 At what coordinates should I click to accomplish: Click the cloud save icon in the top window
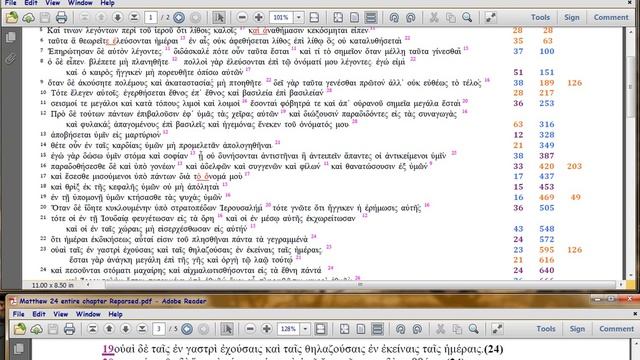pyautogui.click(x=29, y=18)
